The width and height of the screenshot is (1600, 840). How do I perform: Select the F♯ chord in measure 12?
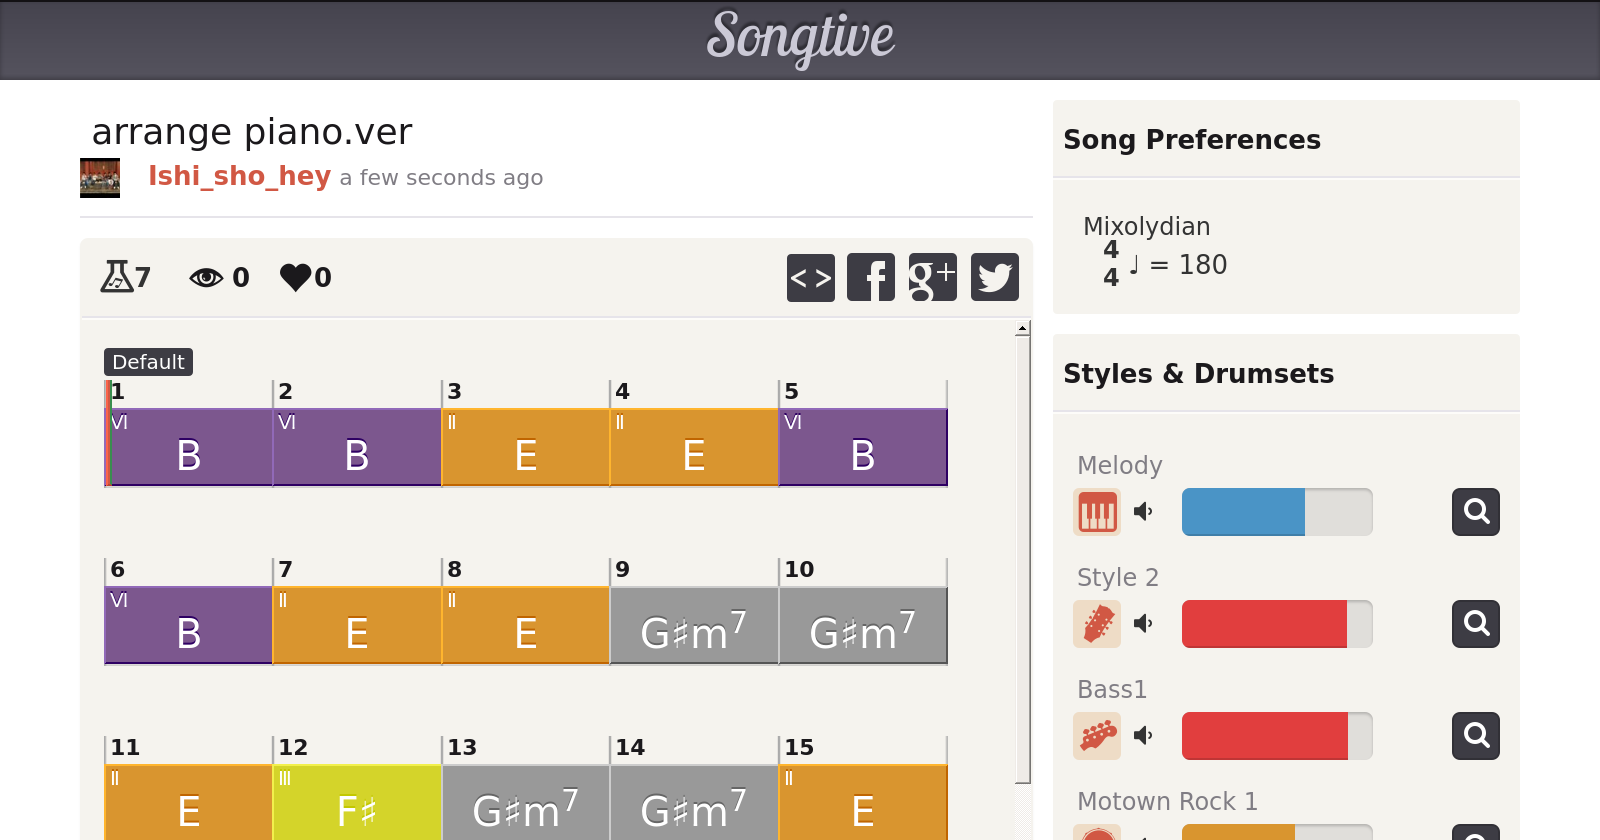point(357,803)
